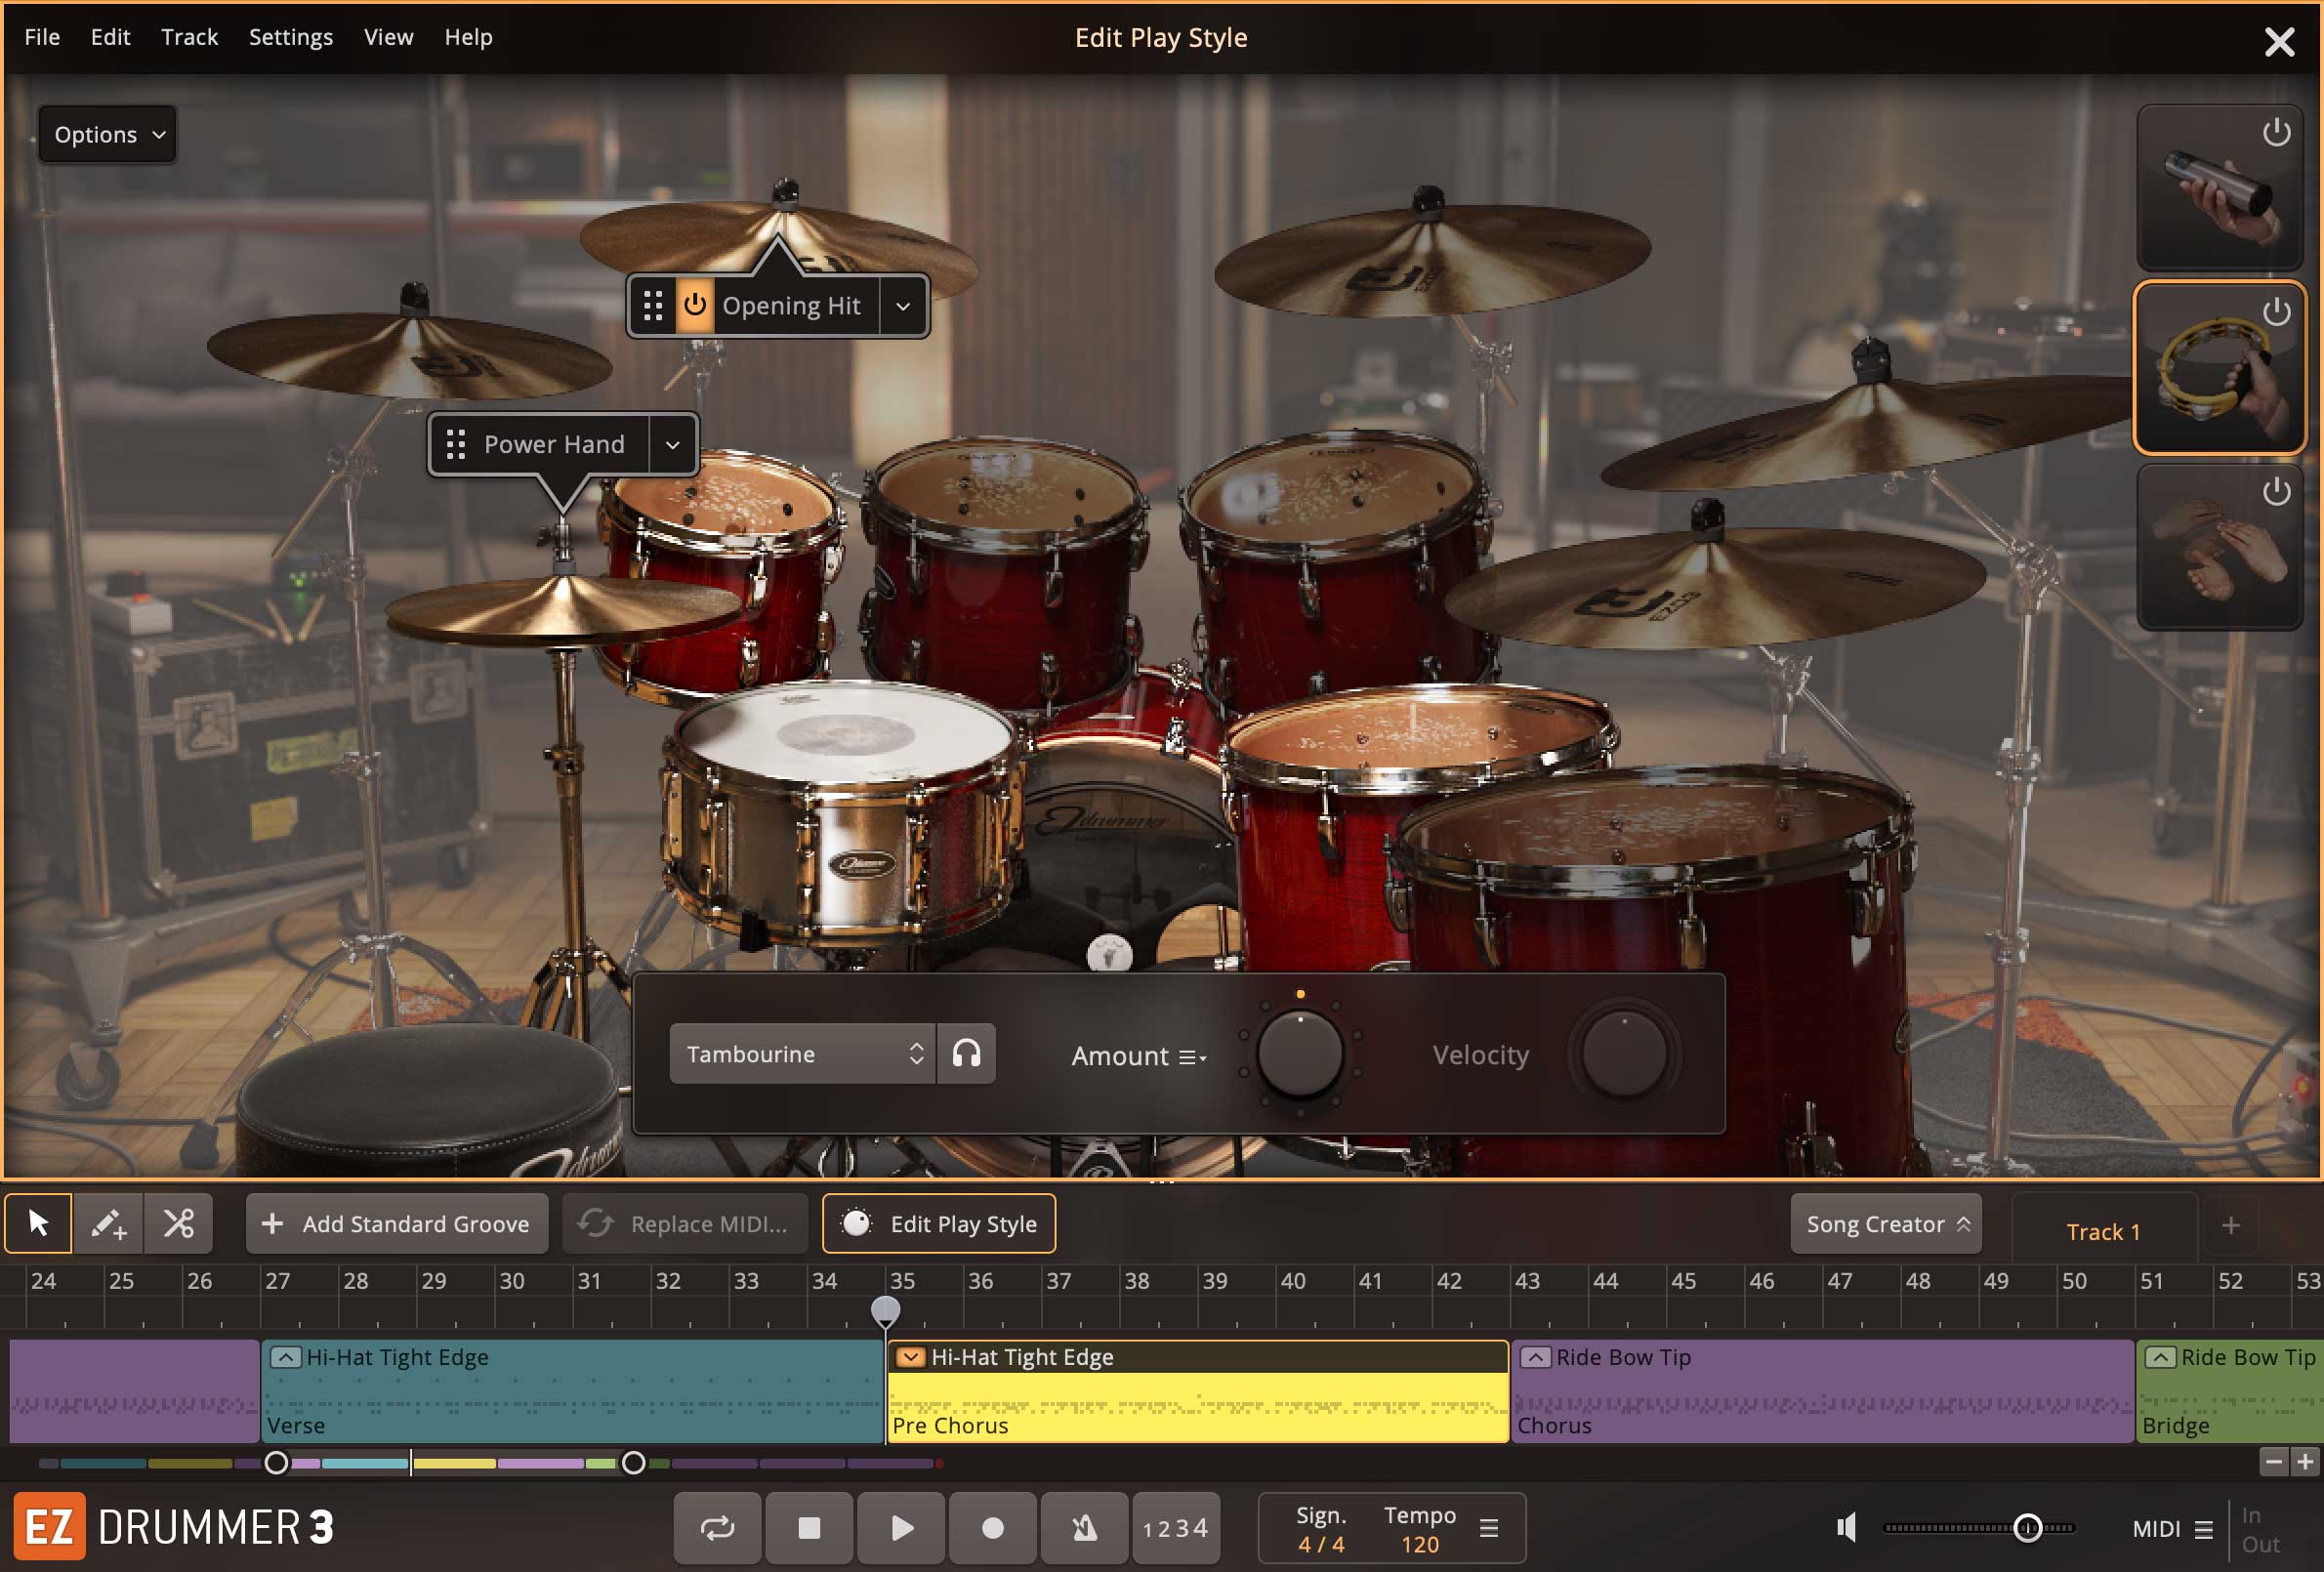This screenshot has width=2324, height=1572.
Task: Click the record button
Action: (x=992, y=1527)
